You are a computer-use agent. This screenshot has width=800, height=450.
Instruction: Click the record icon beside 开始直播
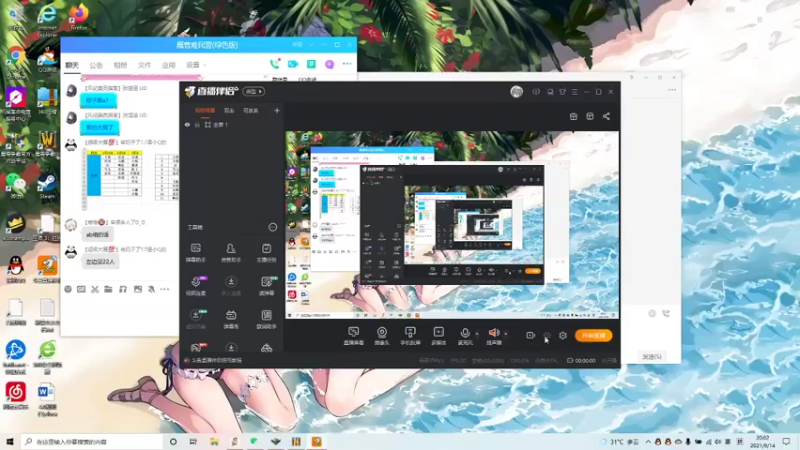point(531,335)
